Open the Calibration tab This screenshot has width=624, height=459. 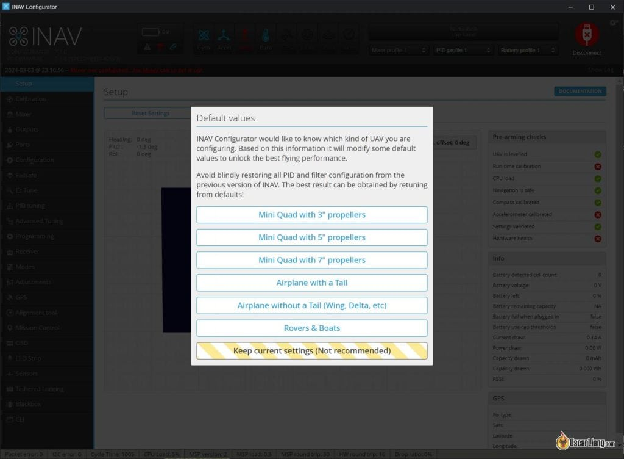(x=47, y=99)
